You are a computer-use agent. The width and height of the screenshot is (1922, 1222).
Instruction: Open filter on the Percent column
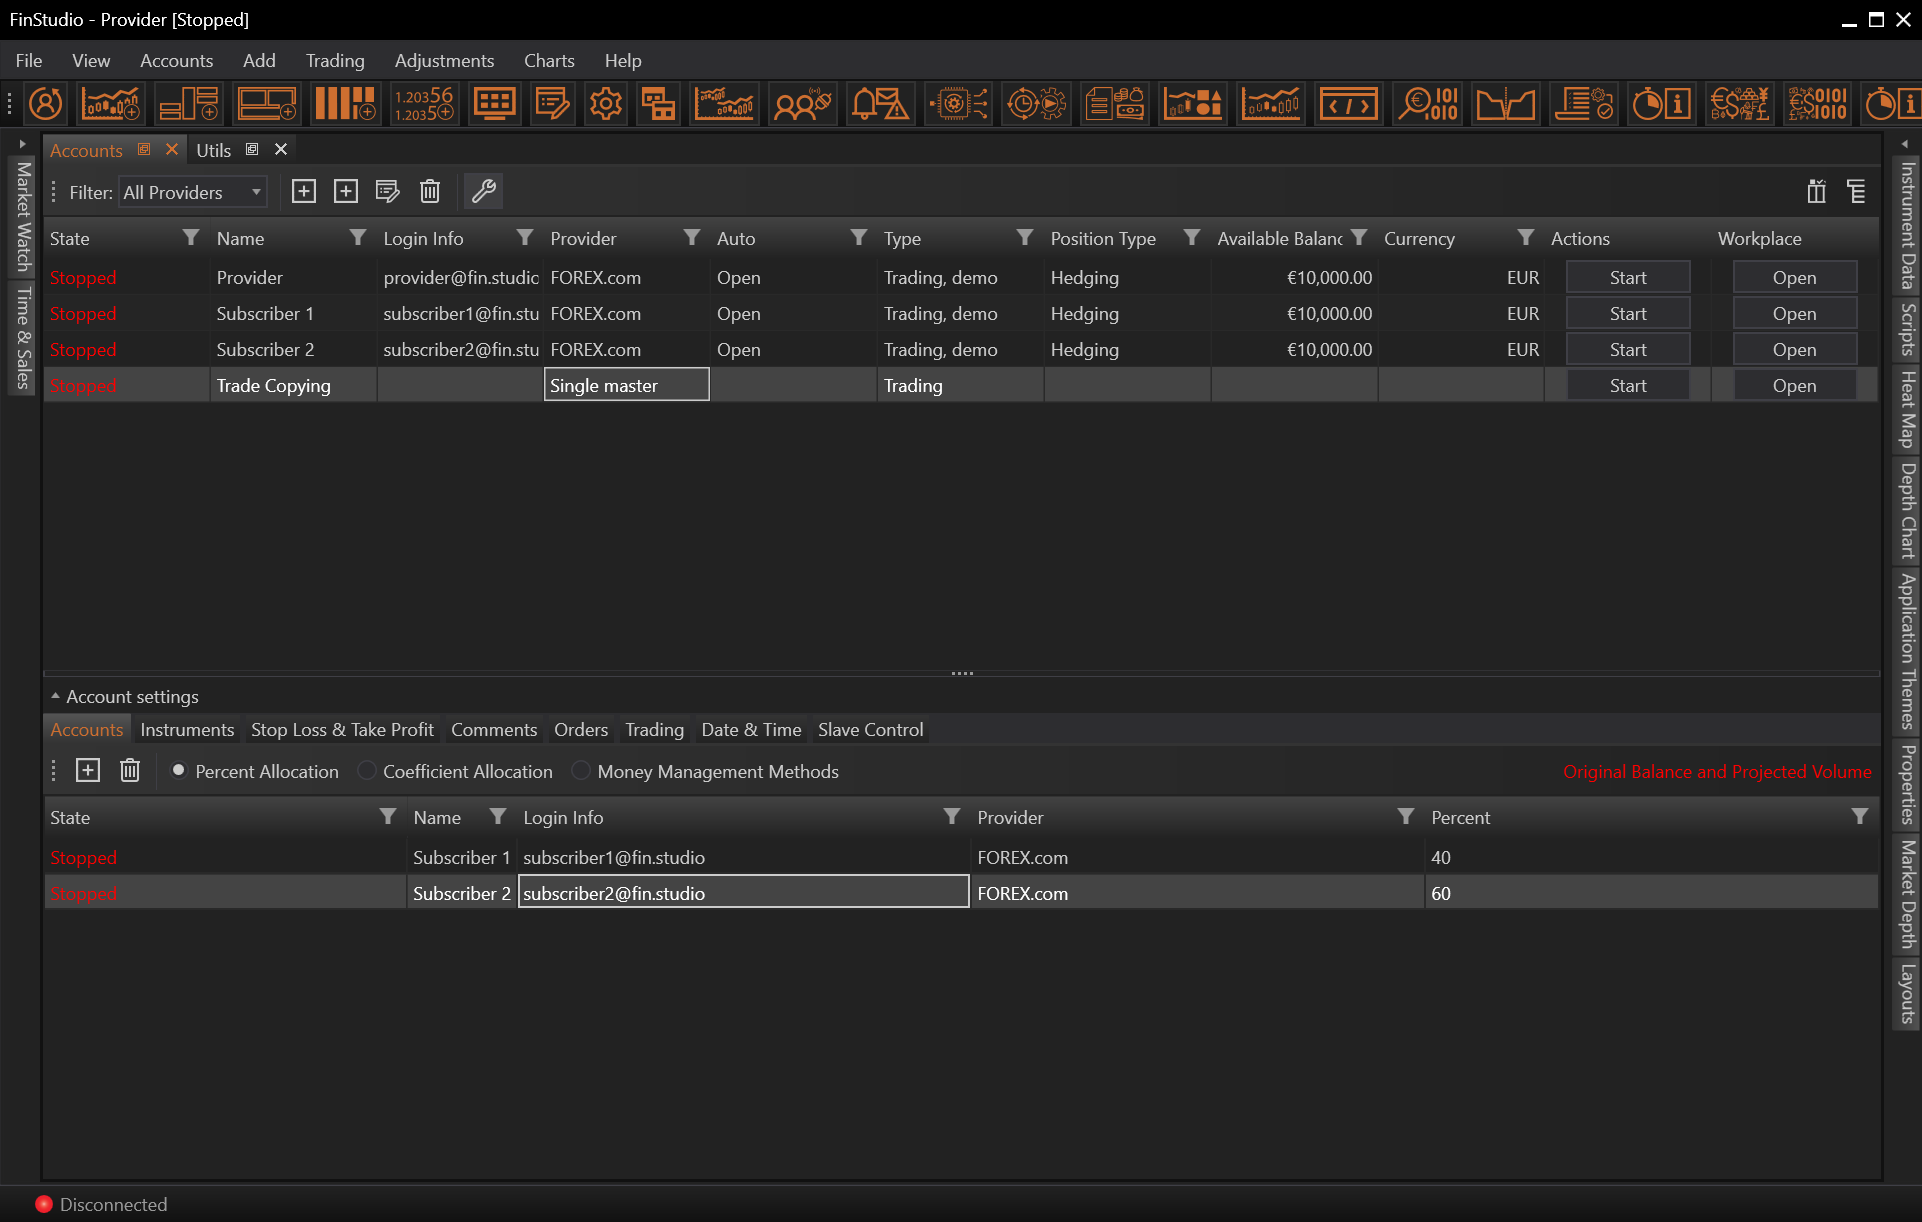tap(1859, 817)
